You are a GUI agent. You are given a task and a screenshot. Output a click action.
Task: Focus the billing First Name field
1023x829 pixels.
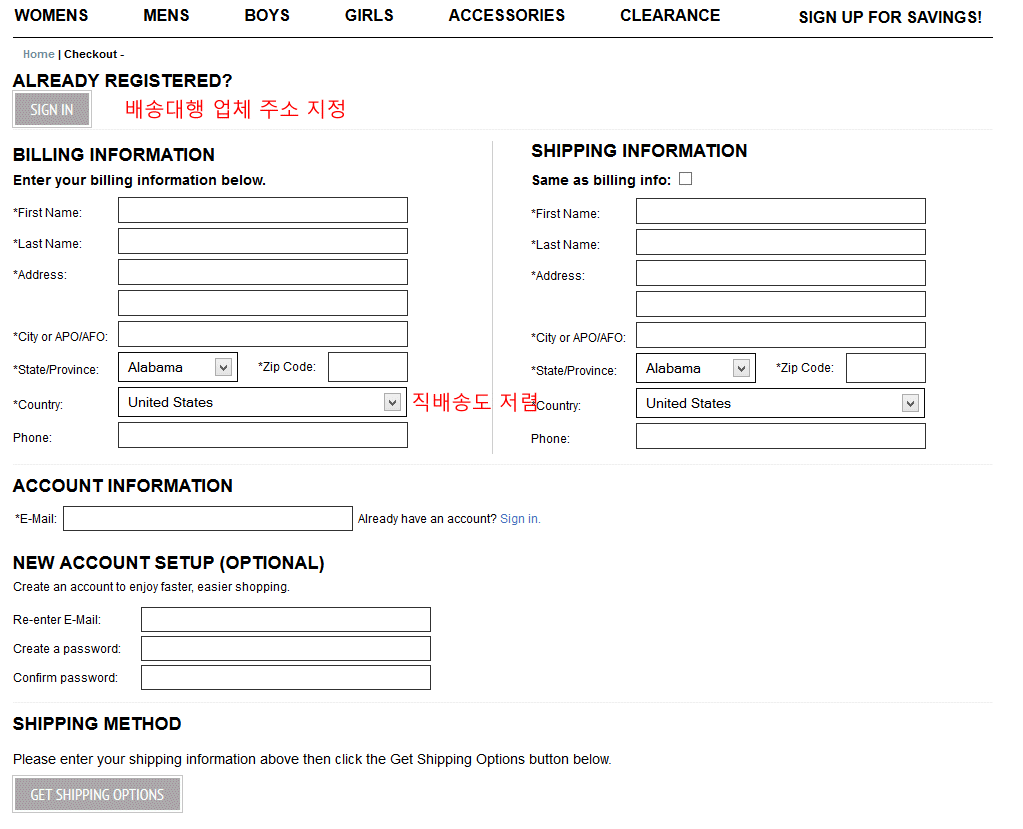(x=263, y=211)
